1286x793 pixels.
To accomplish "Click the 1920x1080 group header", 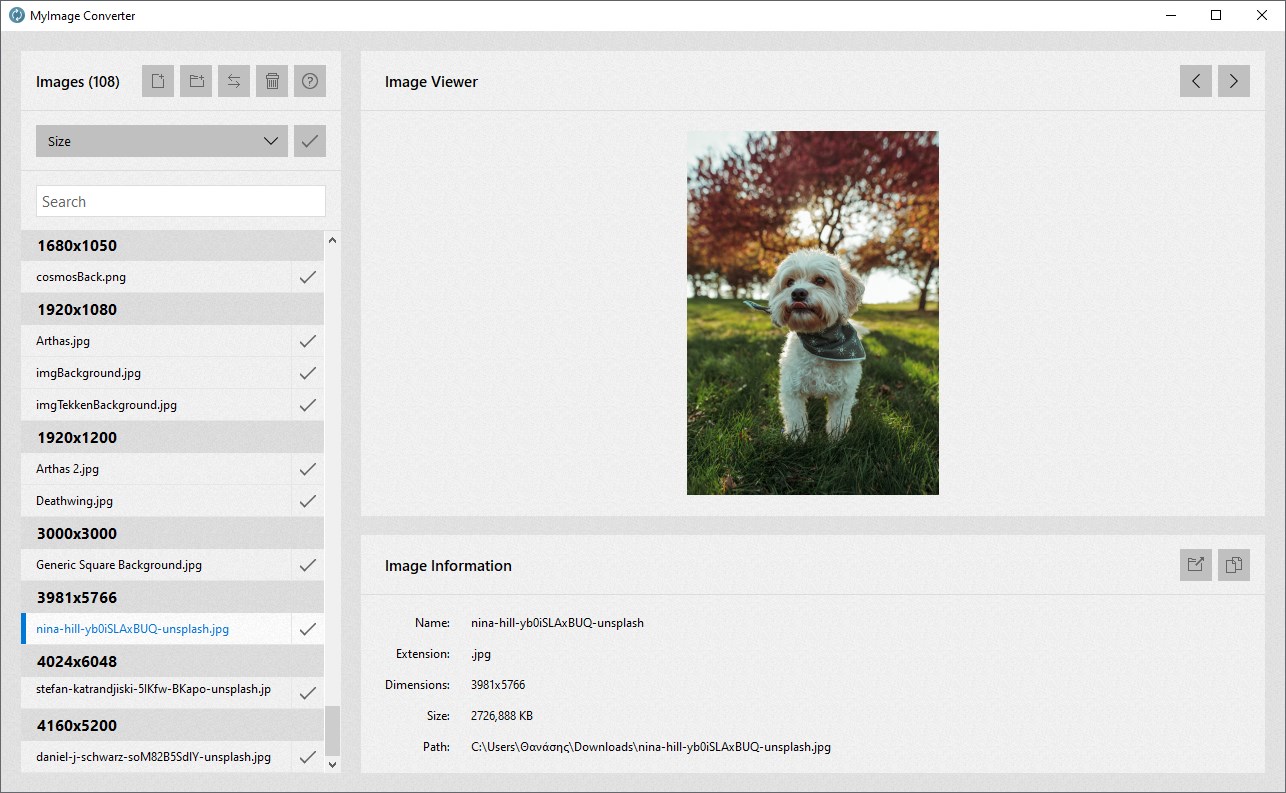I will [173, 309].
